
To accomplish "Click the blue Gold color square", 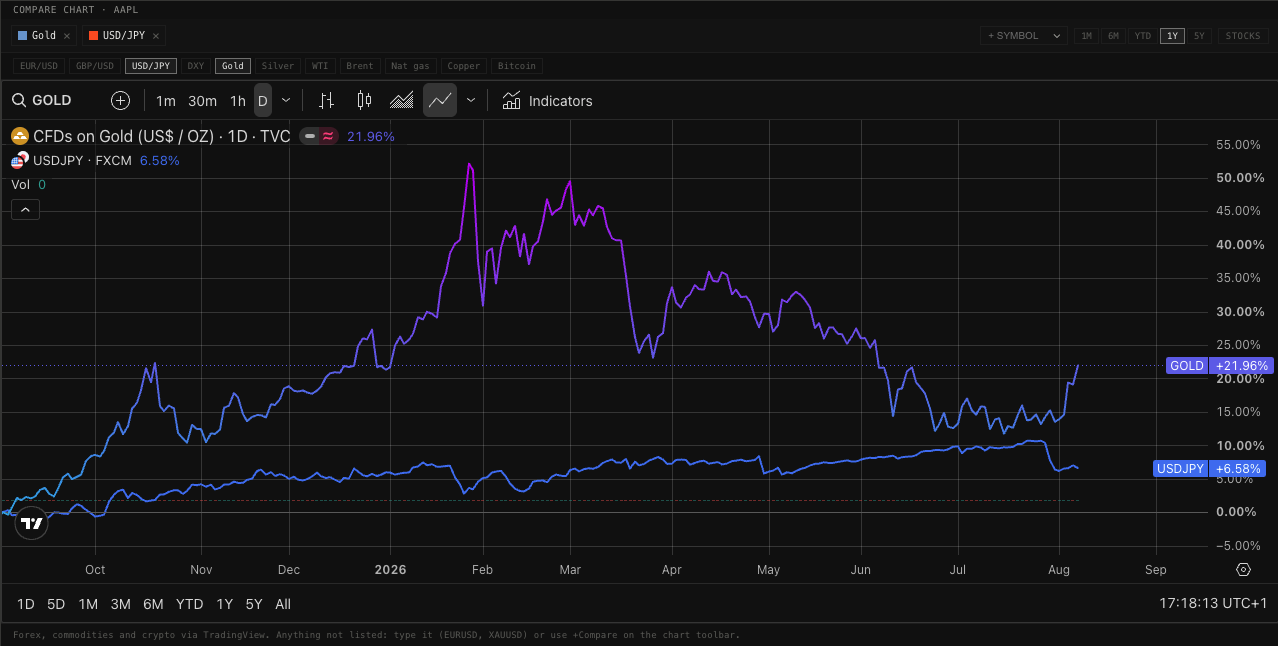I will pyautogui.click(x=23, y=36).
